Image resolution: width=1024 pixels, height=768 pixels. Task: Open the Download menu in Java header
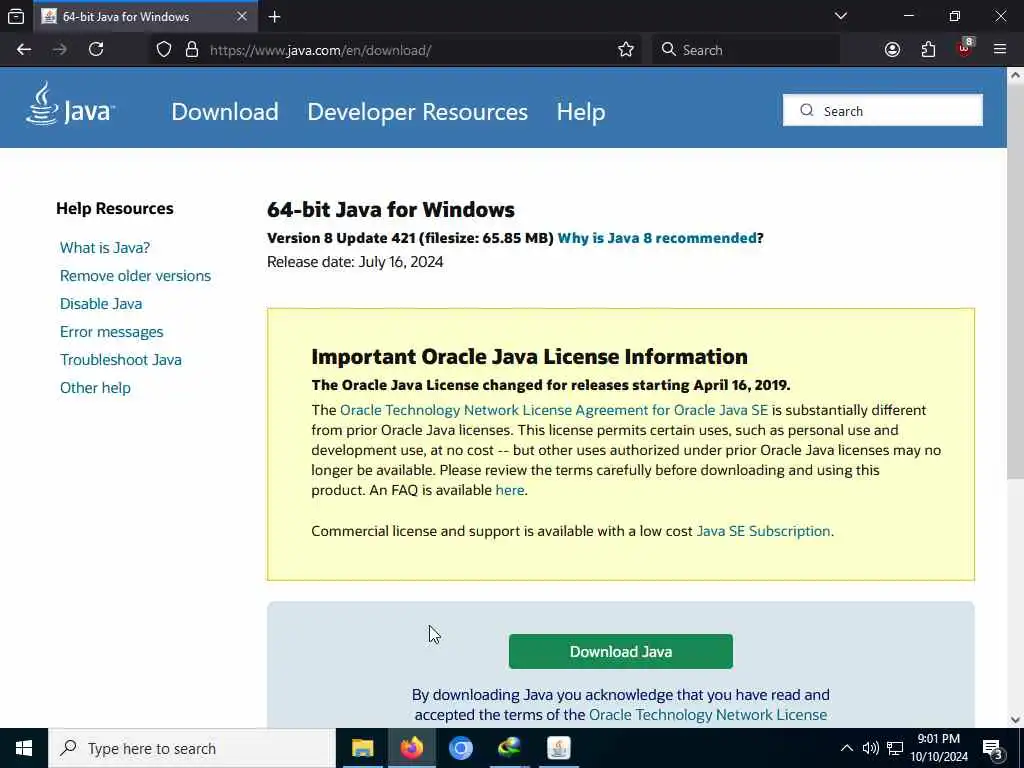[x=225, y=112]
